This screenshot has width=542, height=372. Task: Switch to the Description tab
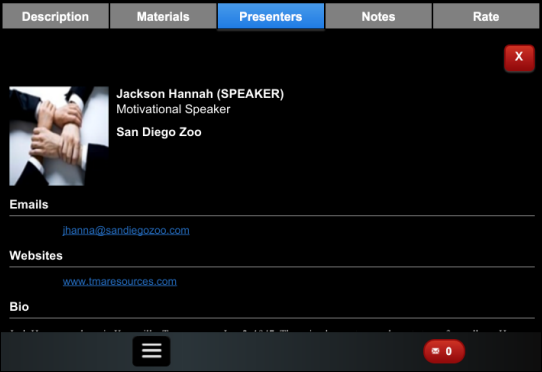55,16
